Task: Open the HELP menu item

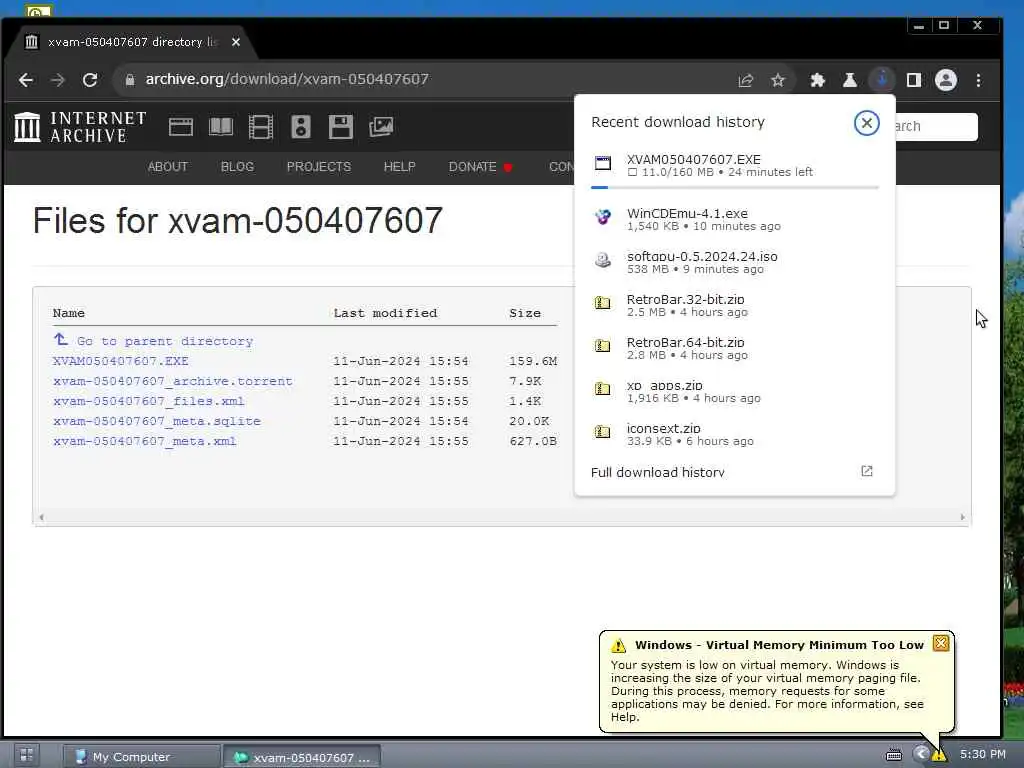Action: [x=400, y=167]
